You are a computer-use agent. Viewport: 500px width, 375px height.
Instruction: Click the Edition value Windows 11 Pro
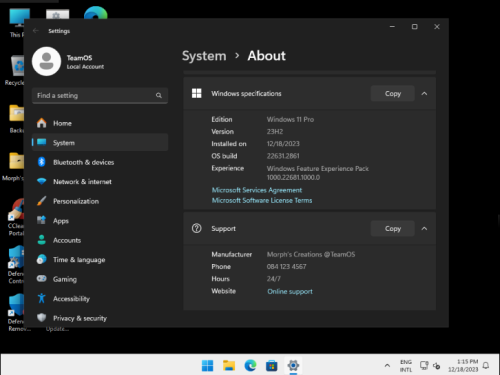[x=290, y=119]
